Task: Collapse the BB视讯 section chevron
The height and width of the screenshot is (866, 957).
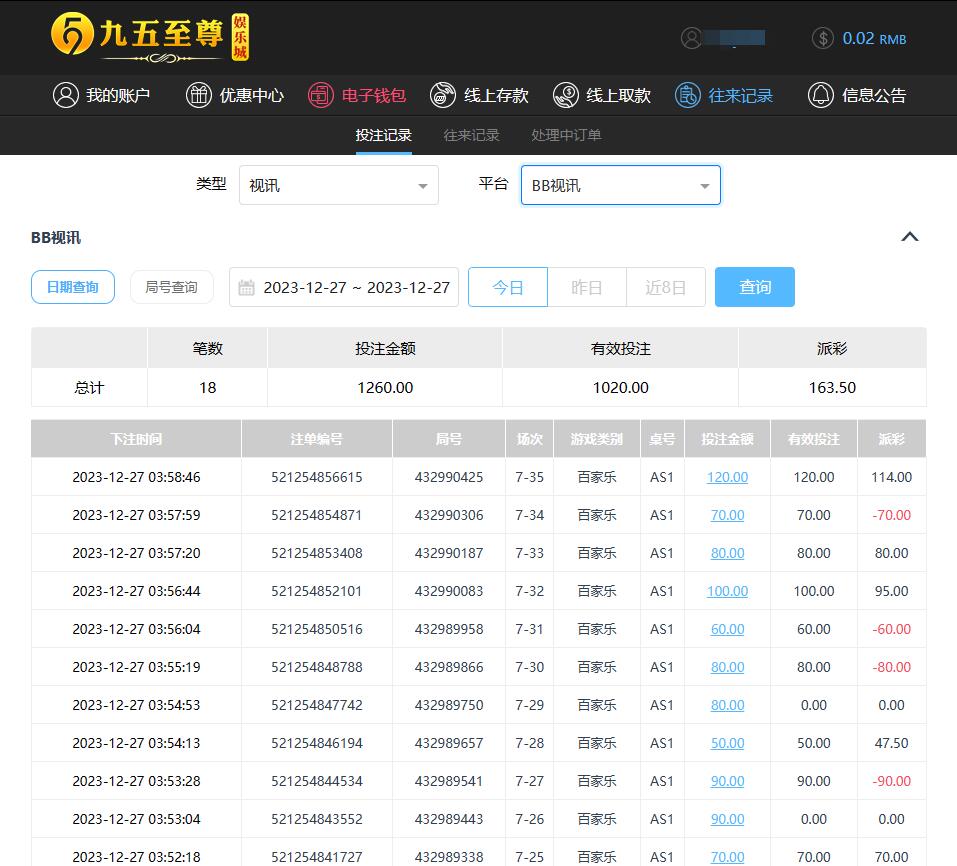Action: coord(909,237)
